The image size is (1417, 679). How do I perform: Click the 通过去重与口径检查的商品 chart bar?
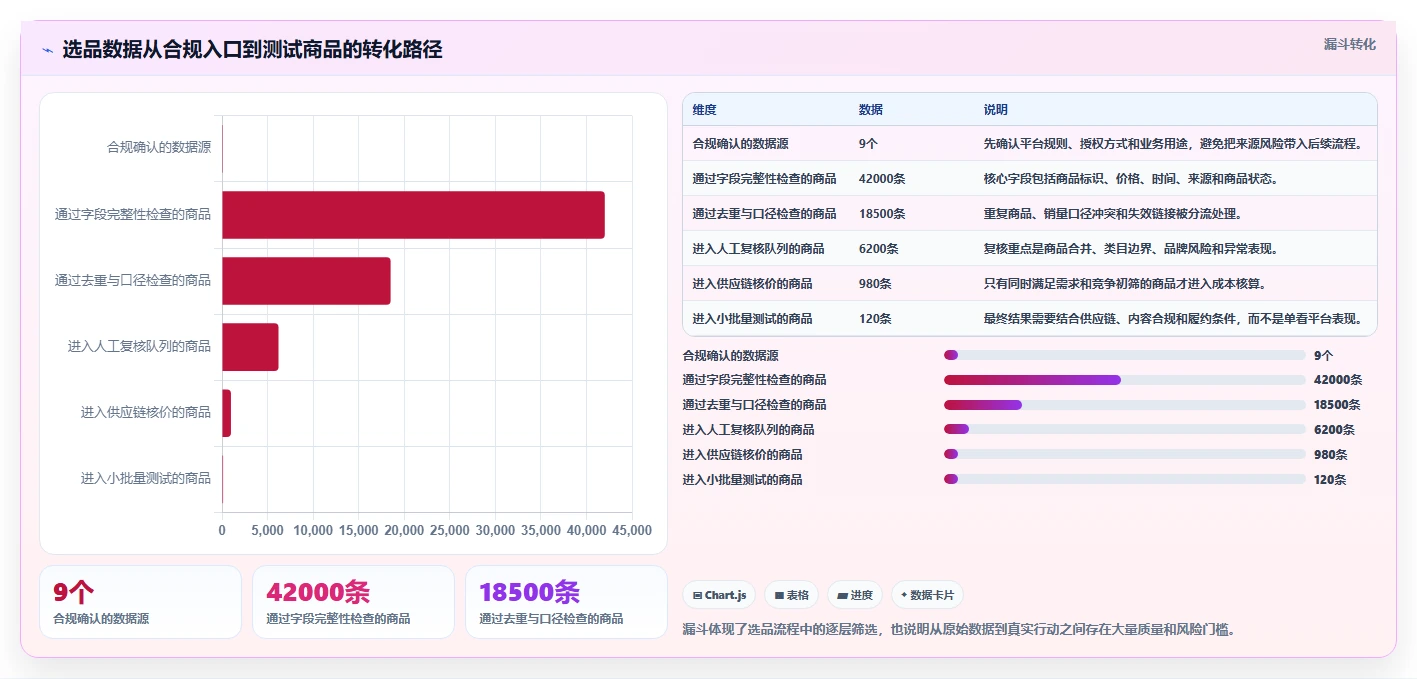click(306, 281)
